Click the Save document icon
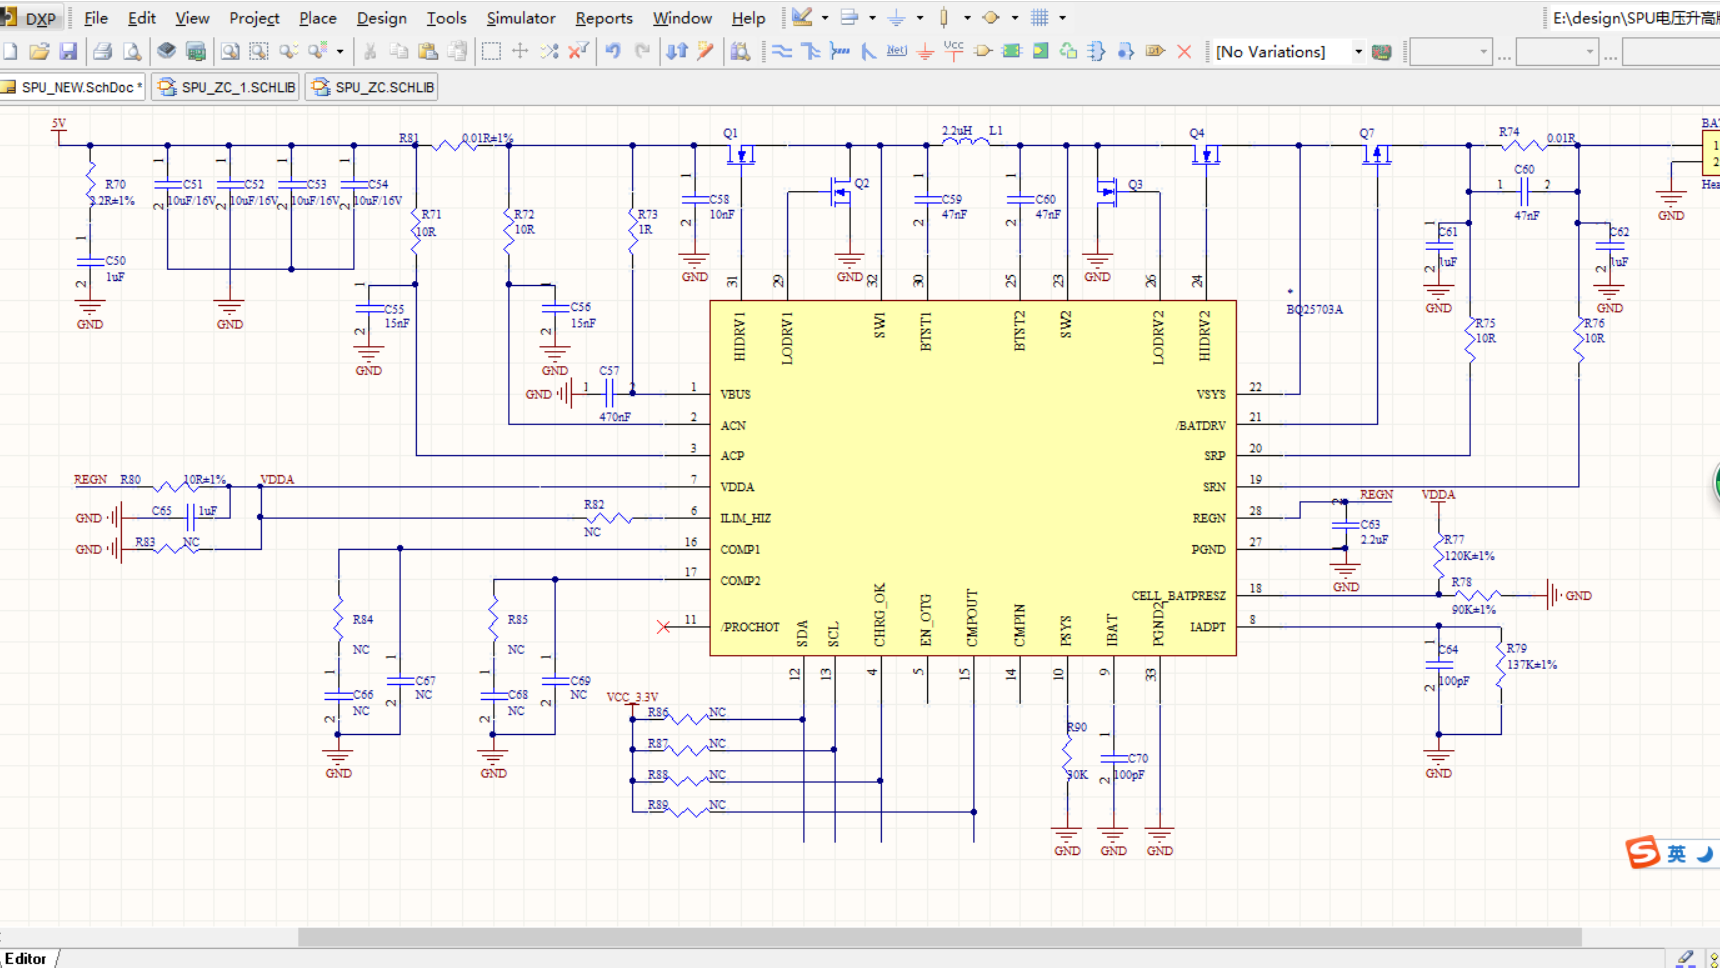Image resolution: width=1720 pixels, height=968 pixels. point(68,51)
